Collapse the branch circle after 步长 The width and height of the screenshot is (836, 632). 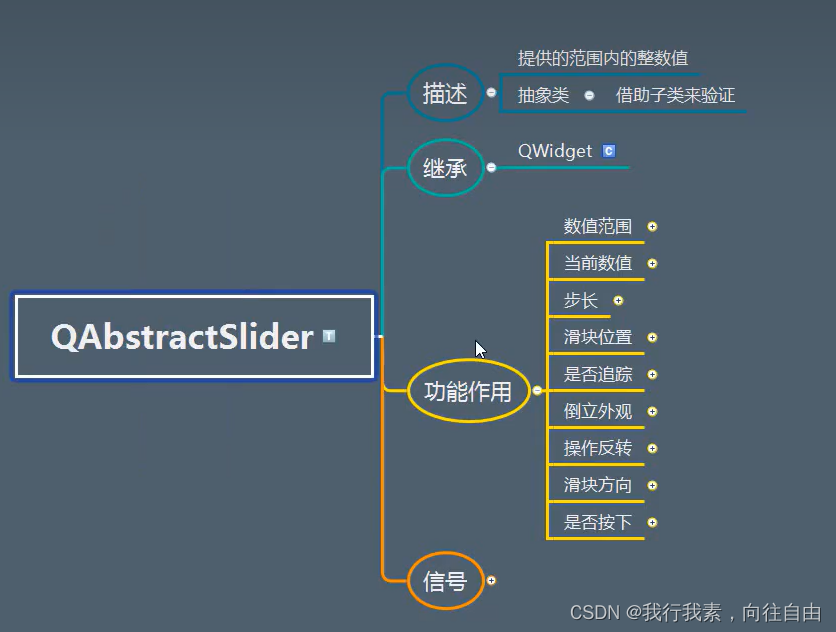pyautogui.click(x=619, y=300)
